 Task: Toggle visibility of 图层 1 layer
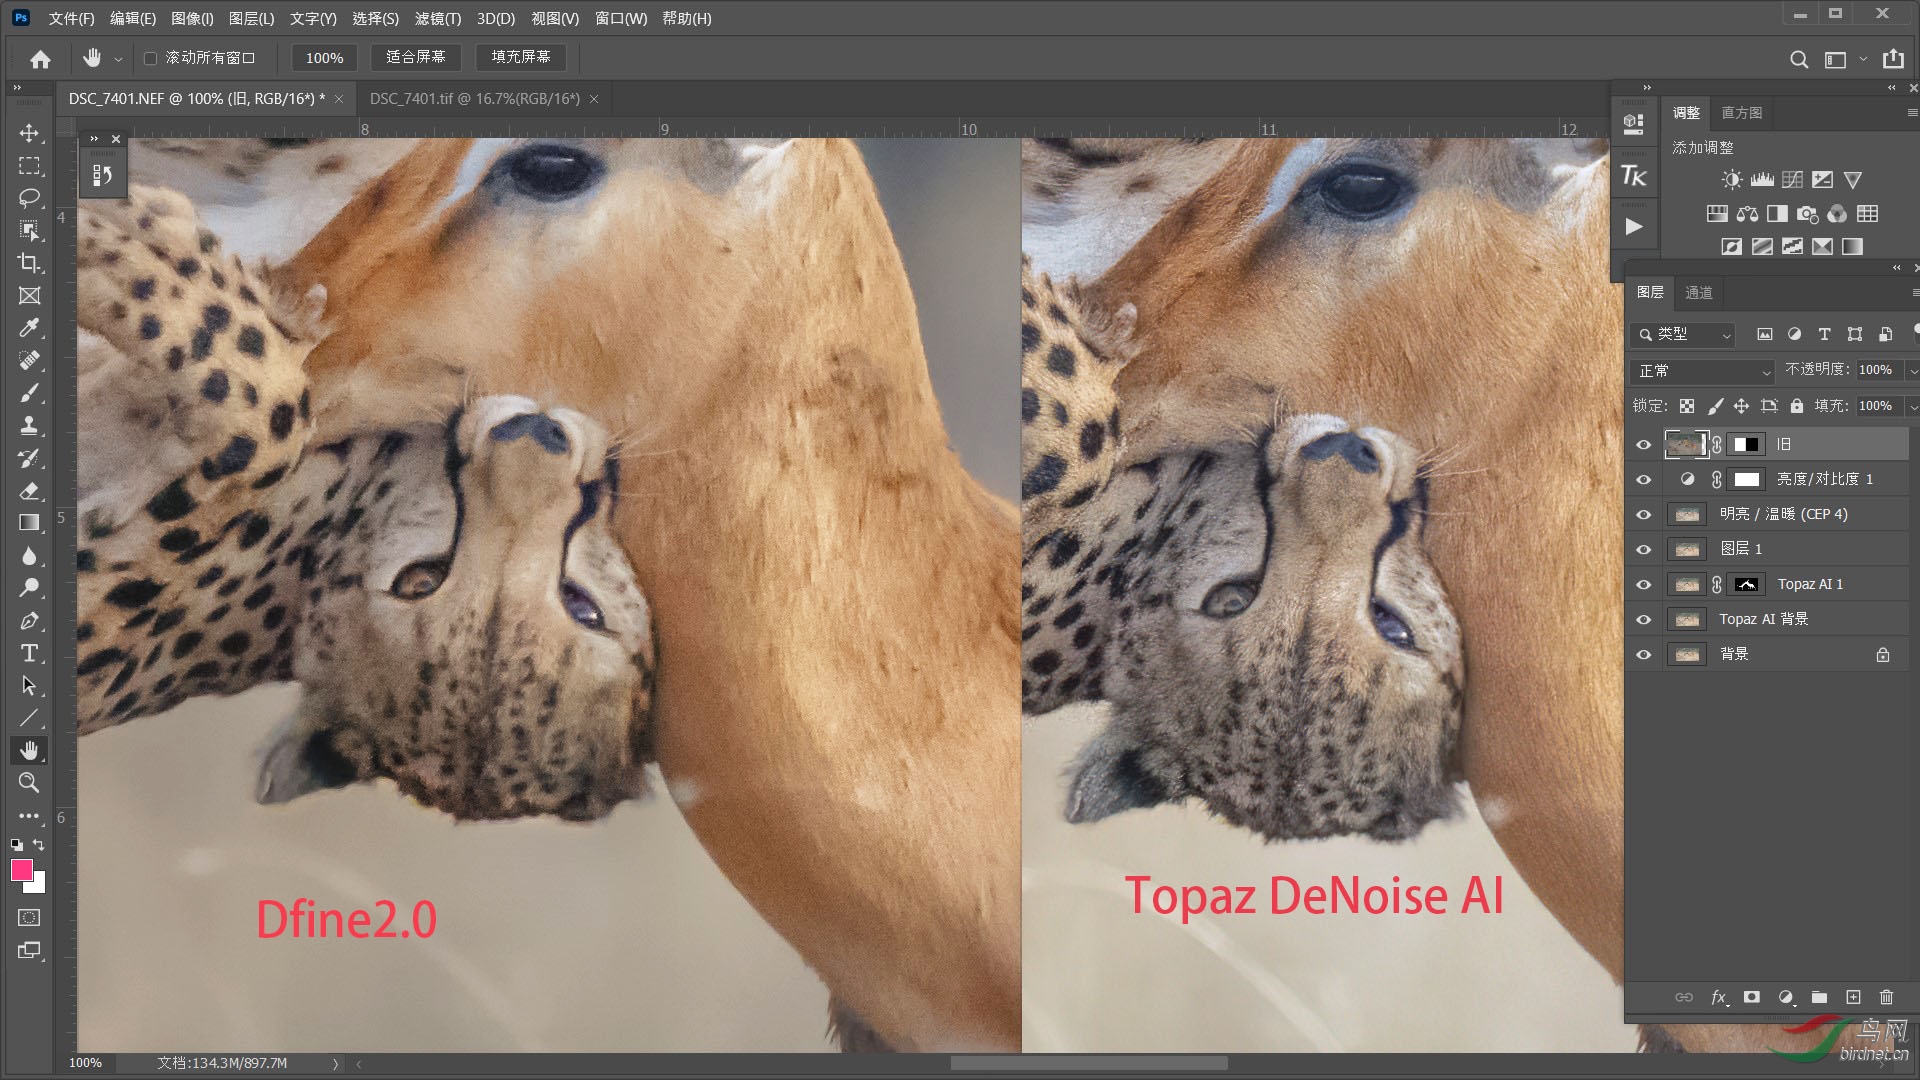click(1643, 549)
